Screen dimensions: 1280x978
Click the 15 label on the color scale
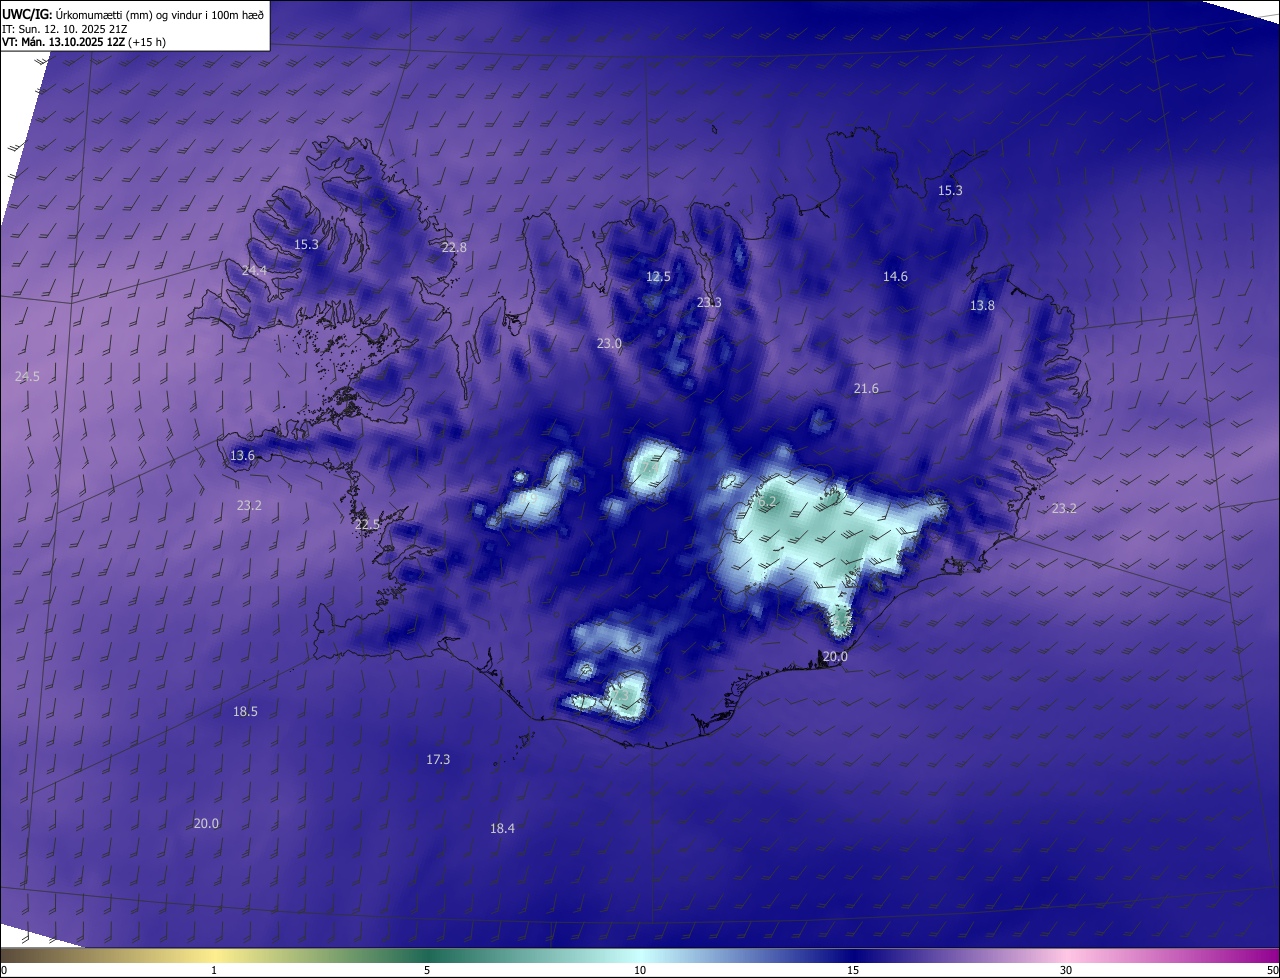853,971
